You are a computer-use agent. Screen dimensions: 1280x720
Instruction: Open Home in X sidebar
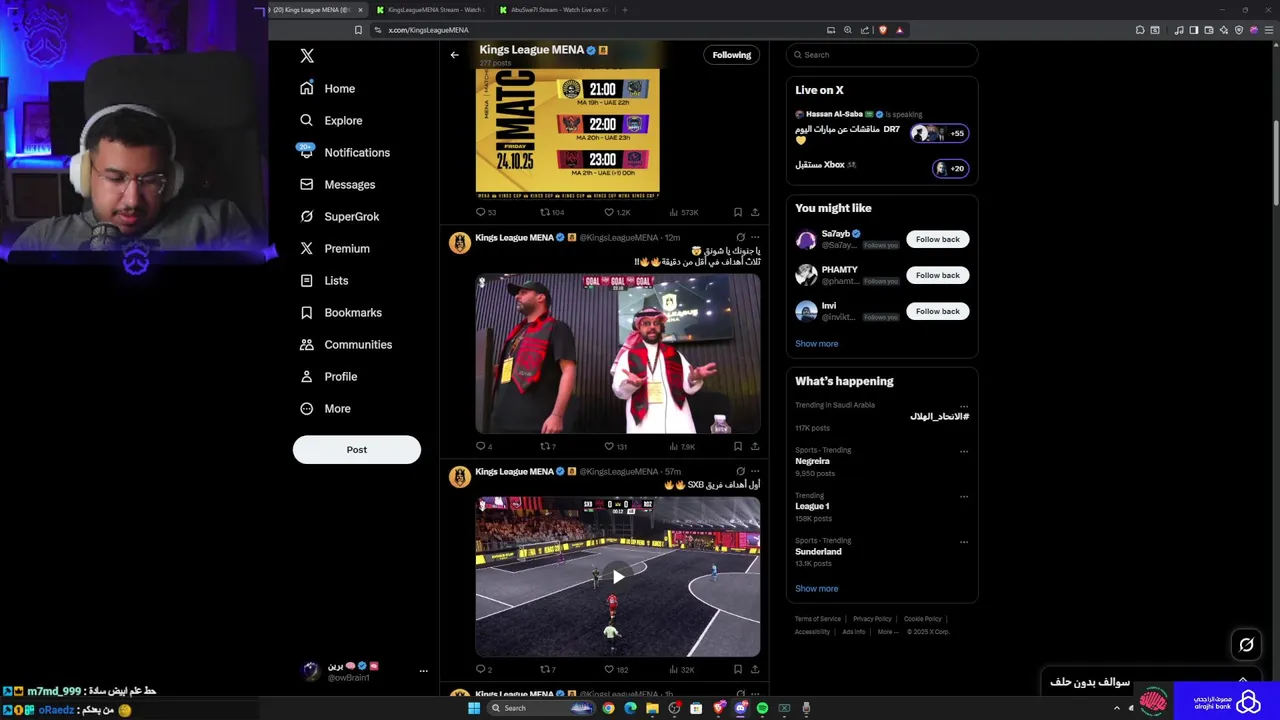327,89
